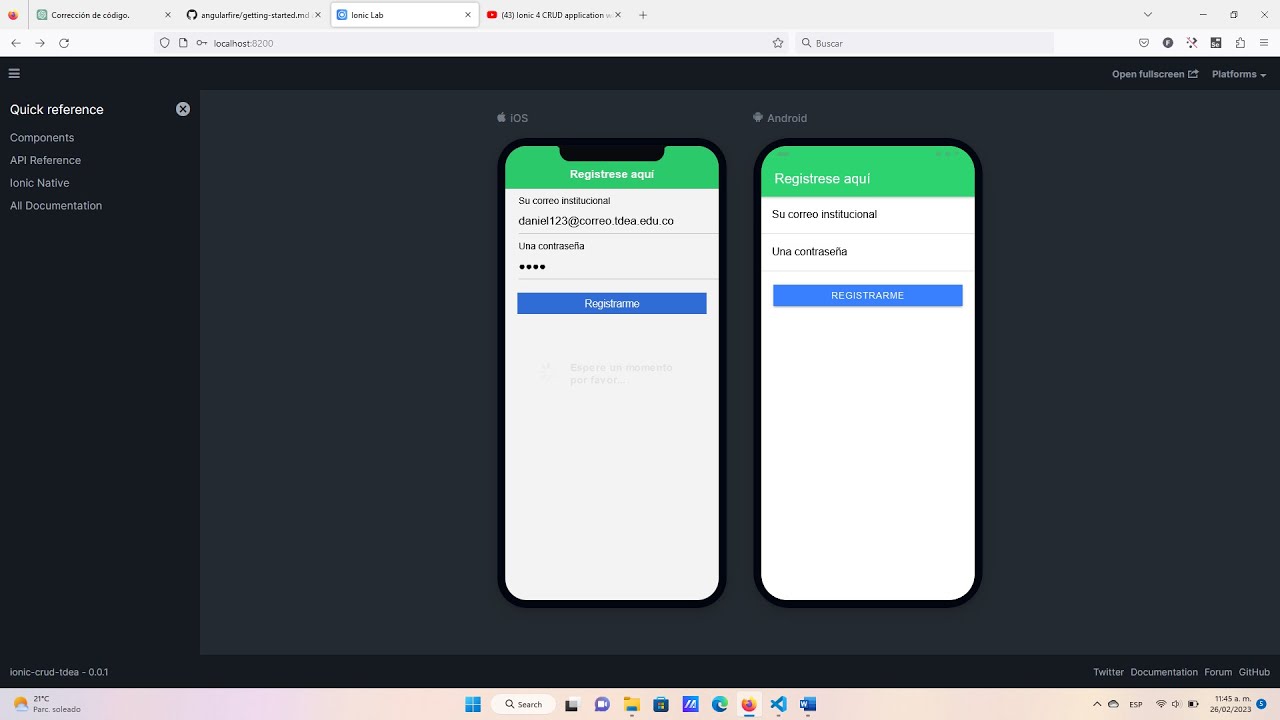This screenshot has width=1280, height=720.
Task: Open File Explorer from taskbar
Action: point(631,704)
